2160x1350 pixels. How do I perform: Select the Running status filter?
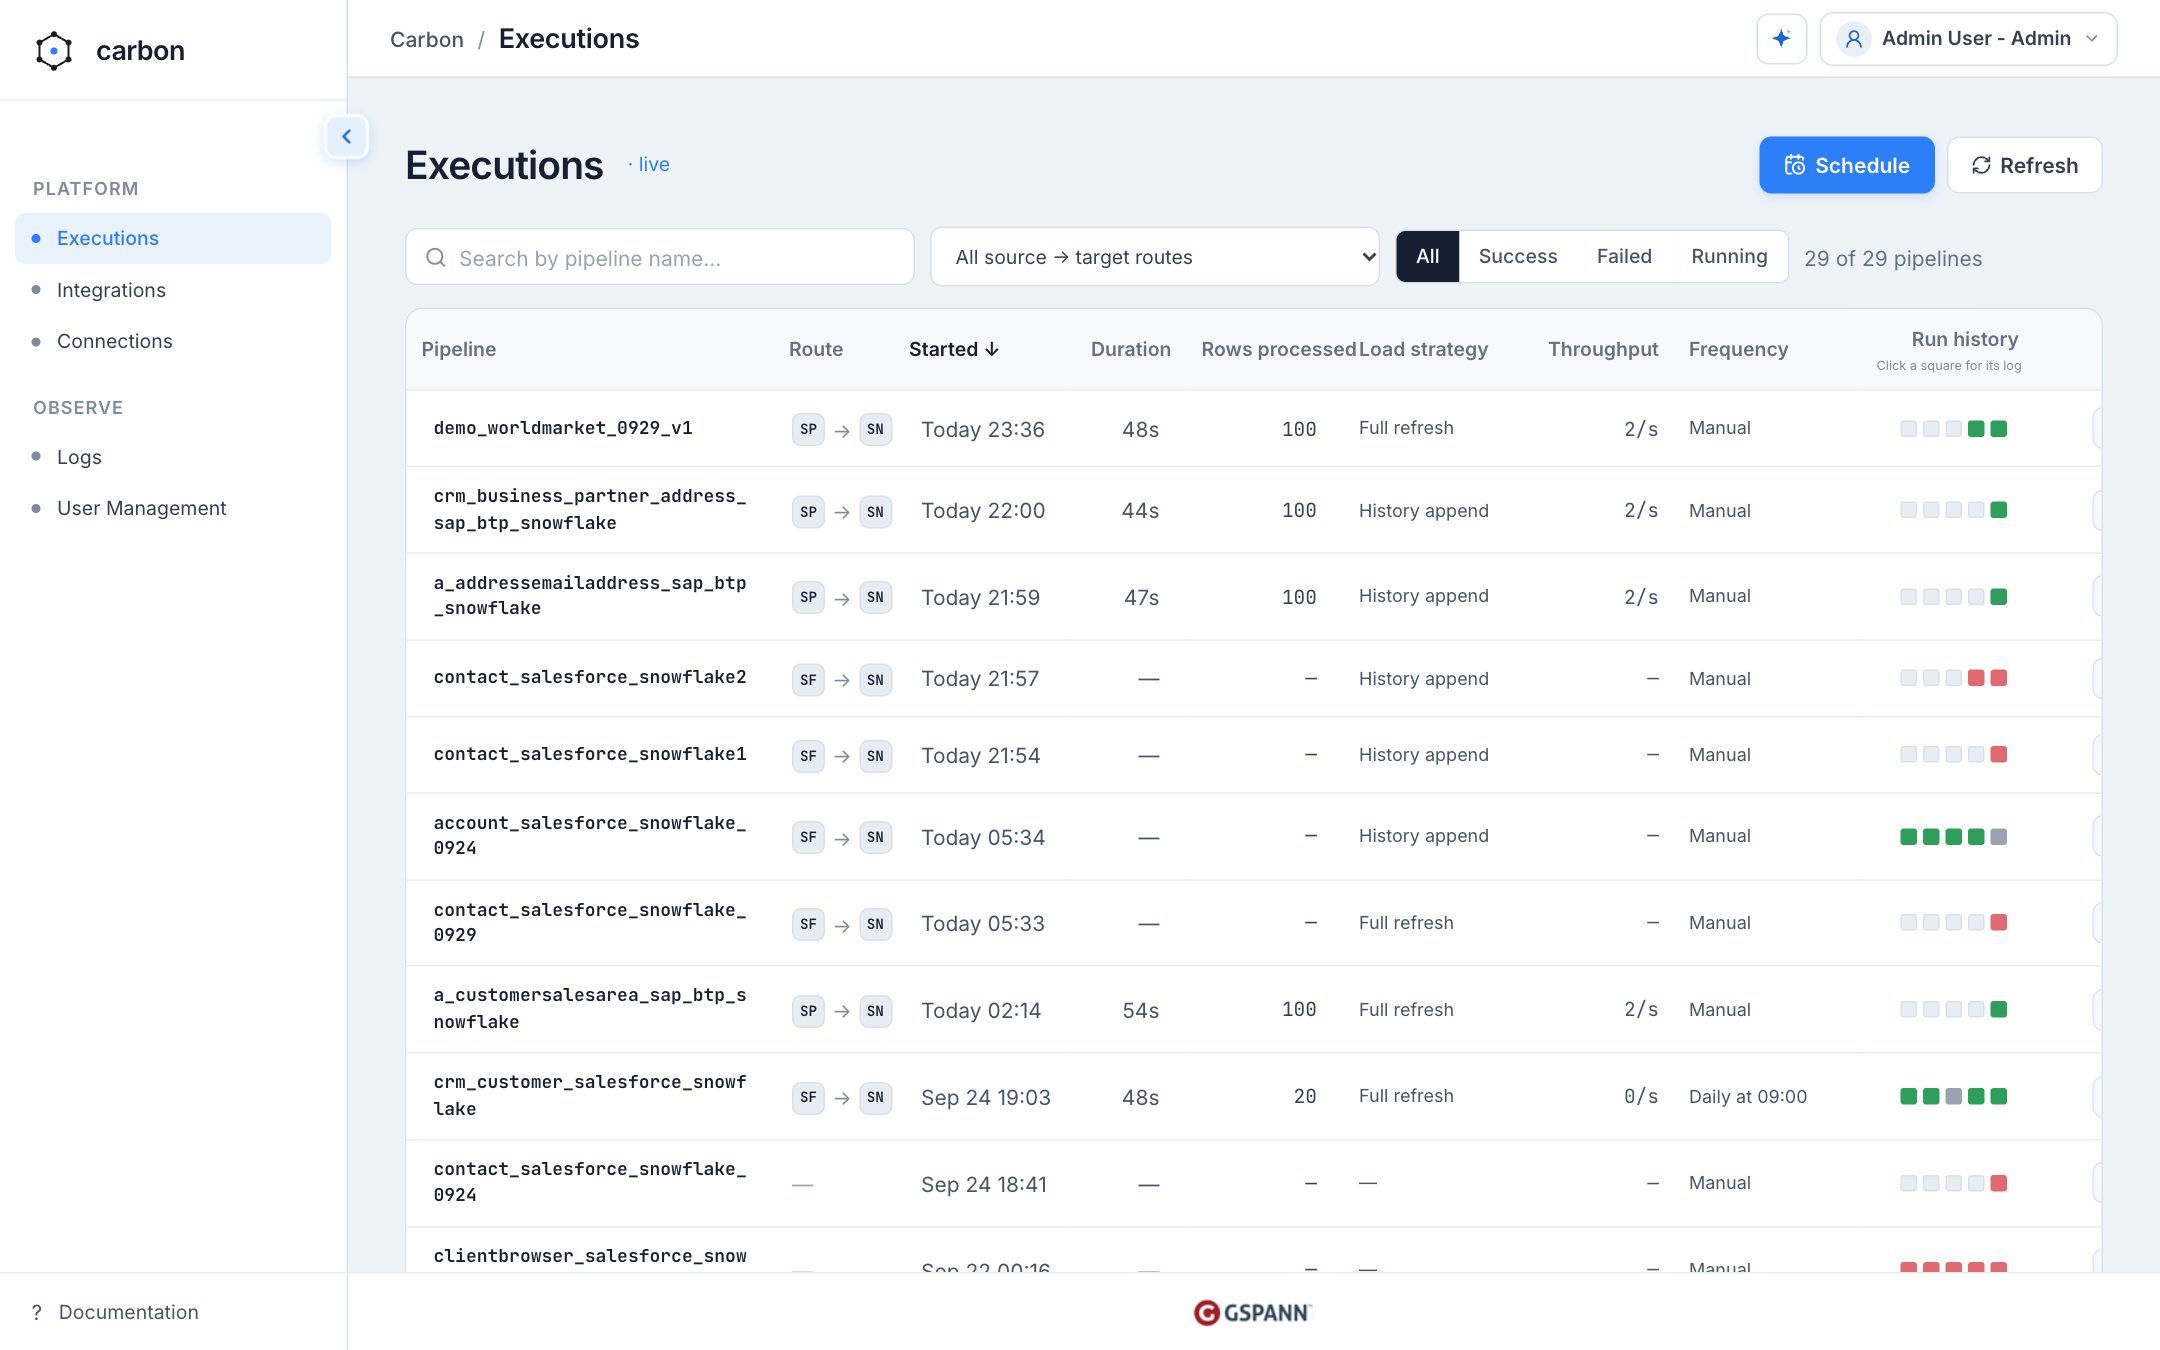1729,256
